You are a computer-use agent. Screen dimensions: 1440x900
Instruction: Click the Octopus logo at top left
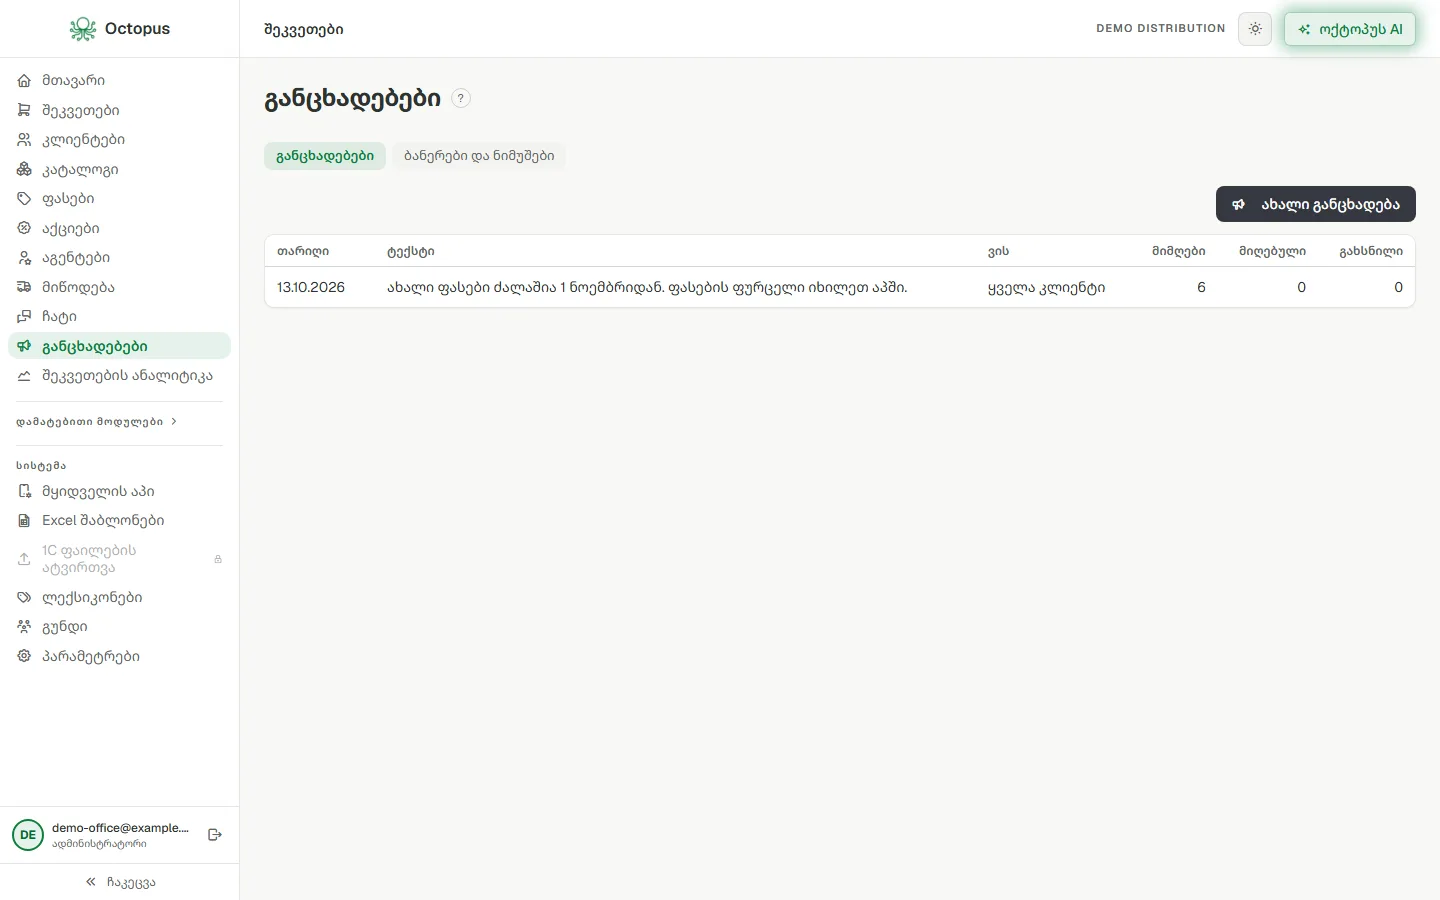[120, 29]
